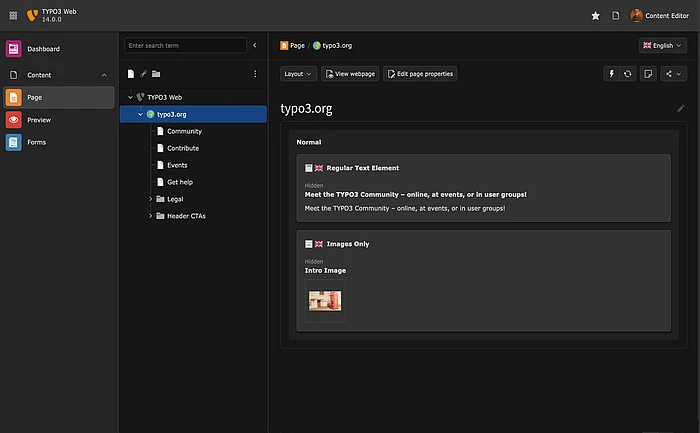Expand the Header CTAs folder
Image resolution: width=700 pixels, height=433 pixels.
(150, 216)
